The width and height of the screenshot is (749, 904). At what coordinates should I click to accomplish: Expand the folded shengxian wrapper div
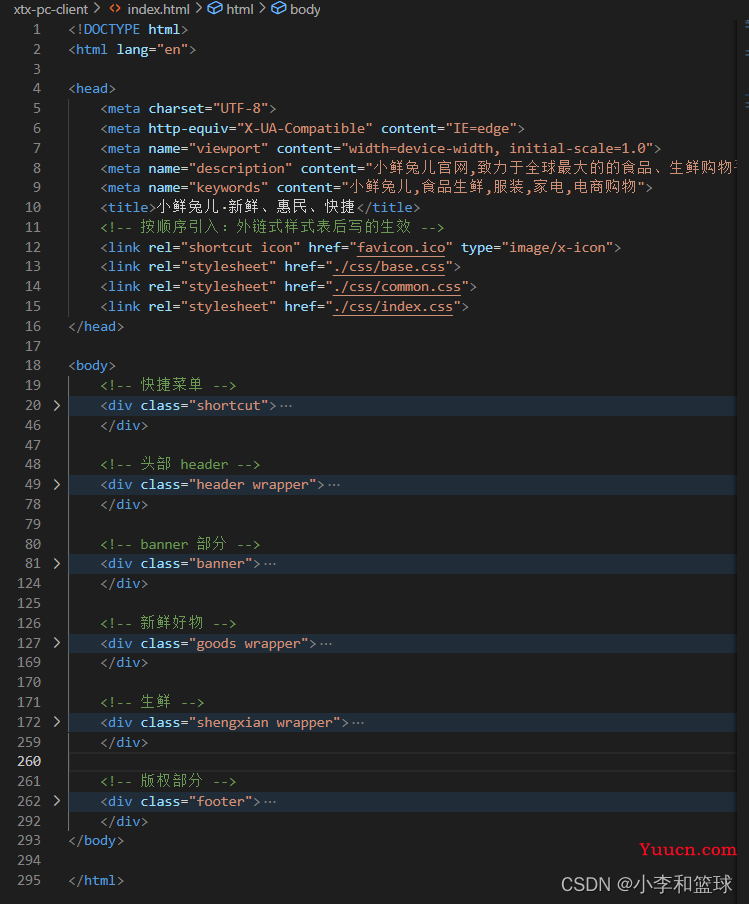57,722
